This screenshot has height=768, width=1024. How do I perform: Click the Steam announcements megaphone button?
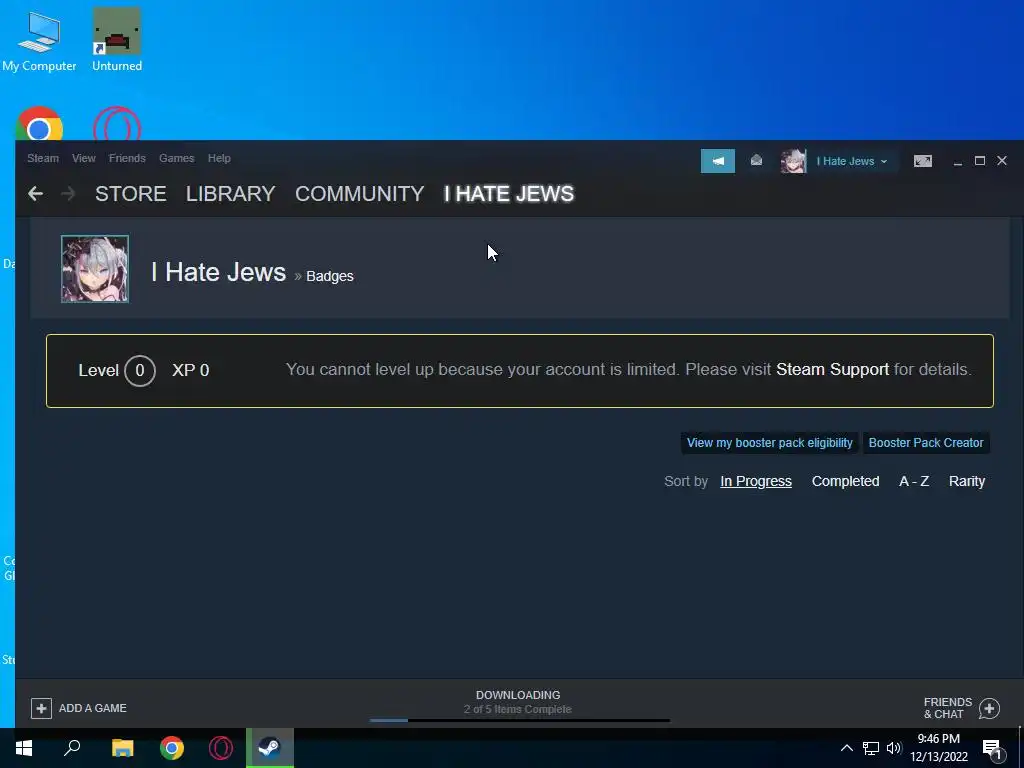tap(718, 161)
